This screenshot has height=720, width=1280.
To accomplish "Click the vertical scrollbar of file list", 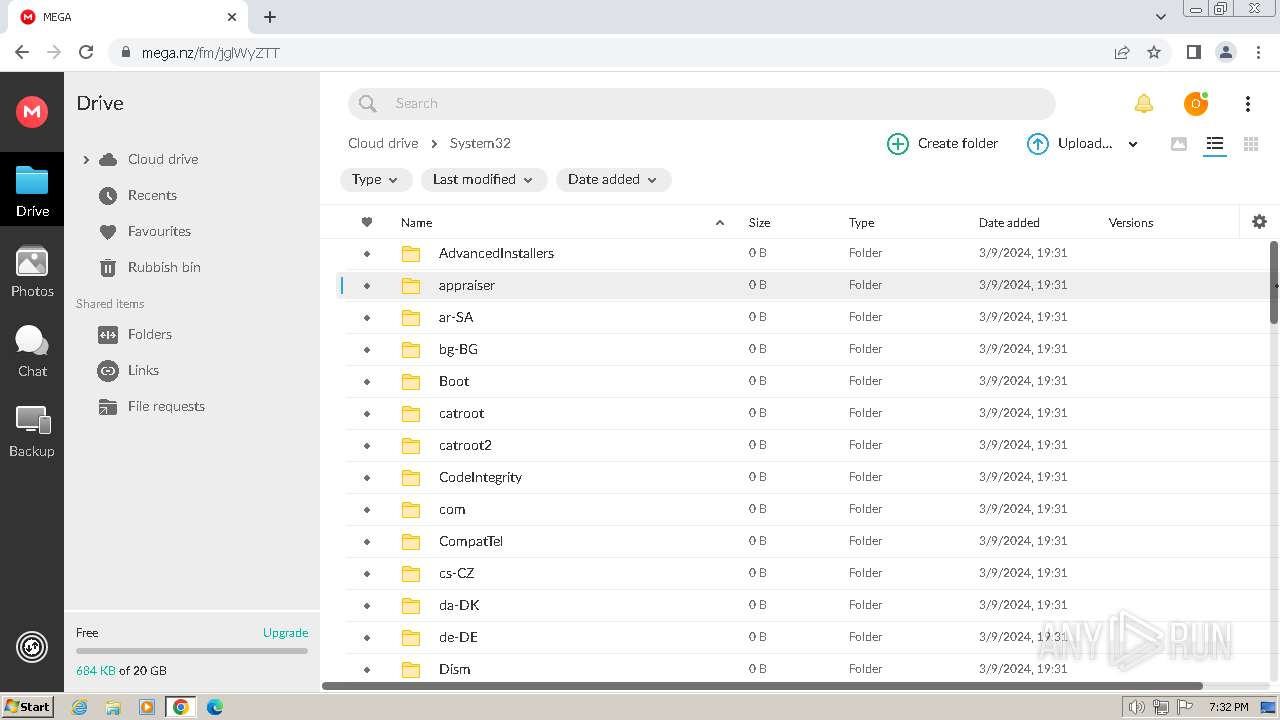I will (1273, 282).
